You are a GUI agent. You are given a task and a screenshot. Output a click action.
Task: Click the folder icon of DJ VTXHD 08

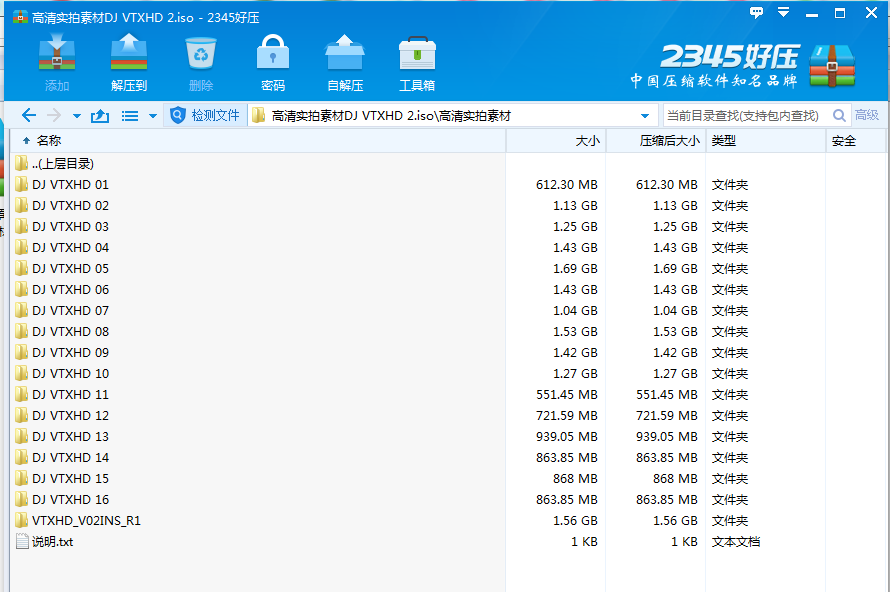22,331
